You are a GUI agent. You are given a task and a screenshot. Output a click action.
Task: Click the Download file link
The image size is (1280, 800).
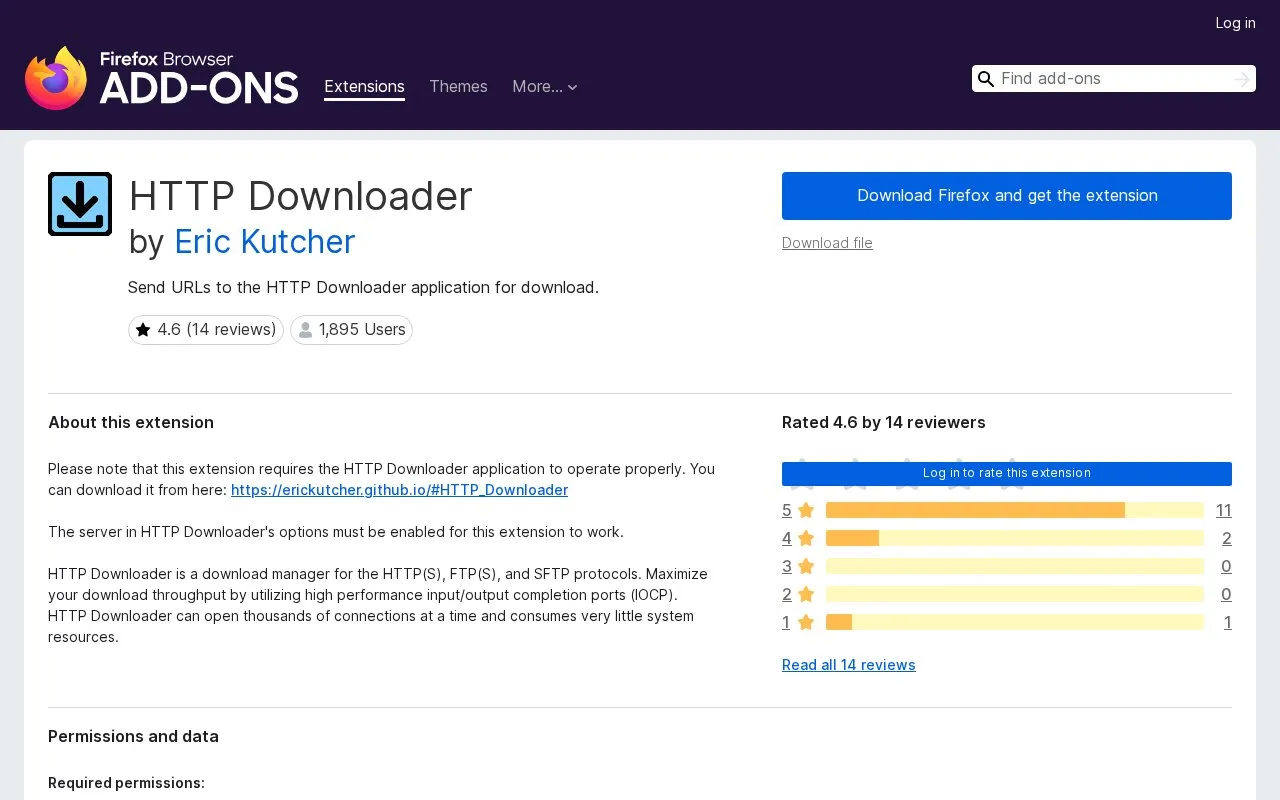point(827,243)
